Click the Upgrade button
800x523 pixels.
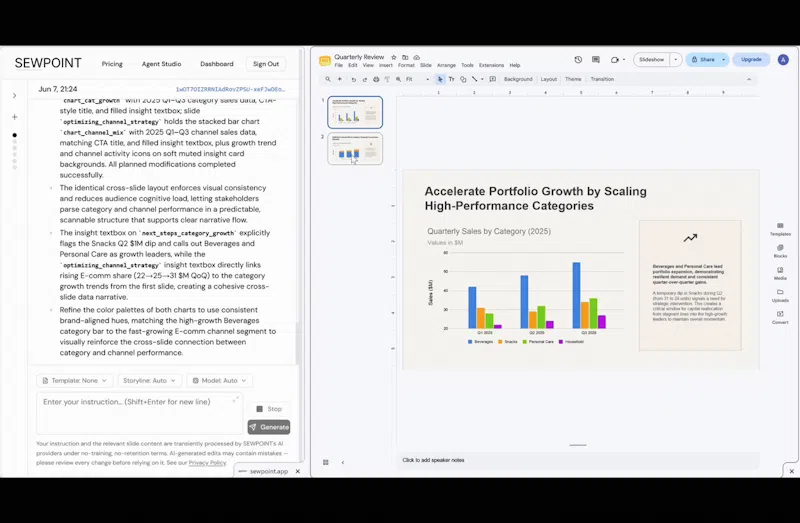751,60
